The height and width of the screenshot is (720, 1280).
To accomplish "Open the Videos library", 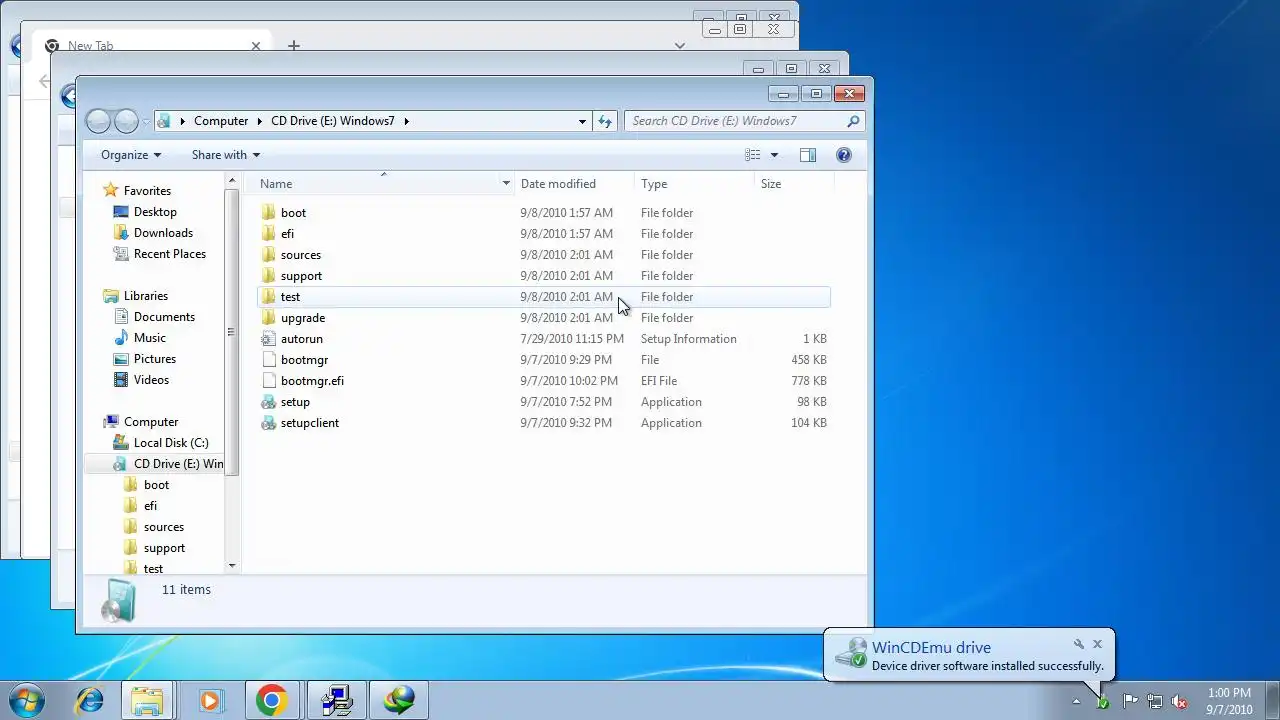I will pos(151,380).
